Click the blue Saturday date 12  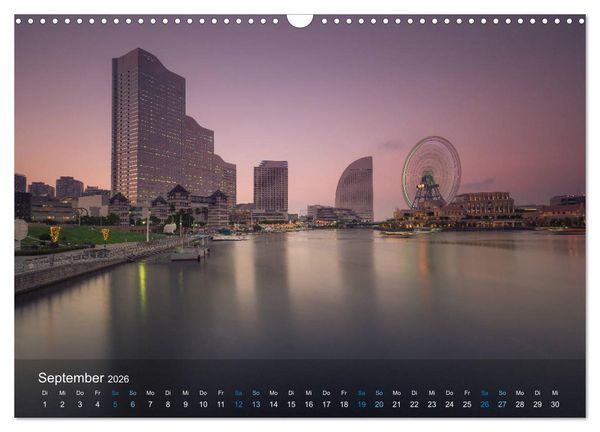[x=238, y=404]
